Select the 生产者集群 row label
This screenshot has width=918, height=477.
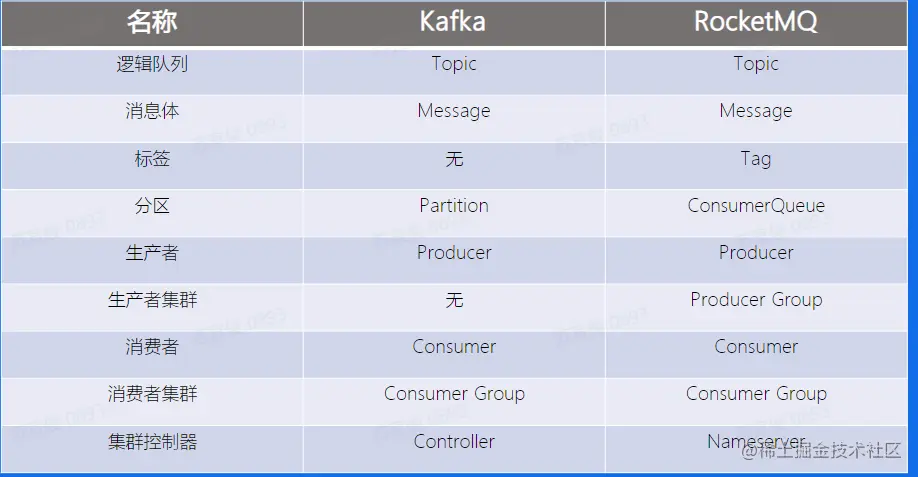tap(152, 300)
